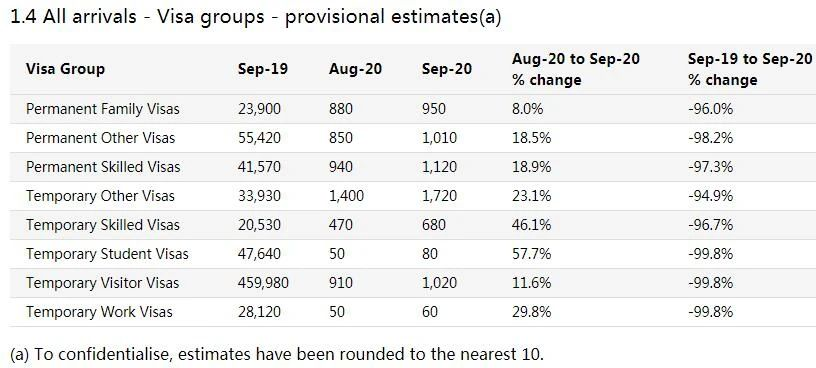The image size is (816, 368).
Task: Select the Temporary Skilled Visas row label
Action: (103, 225)
